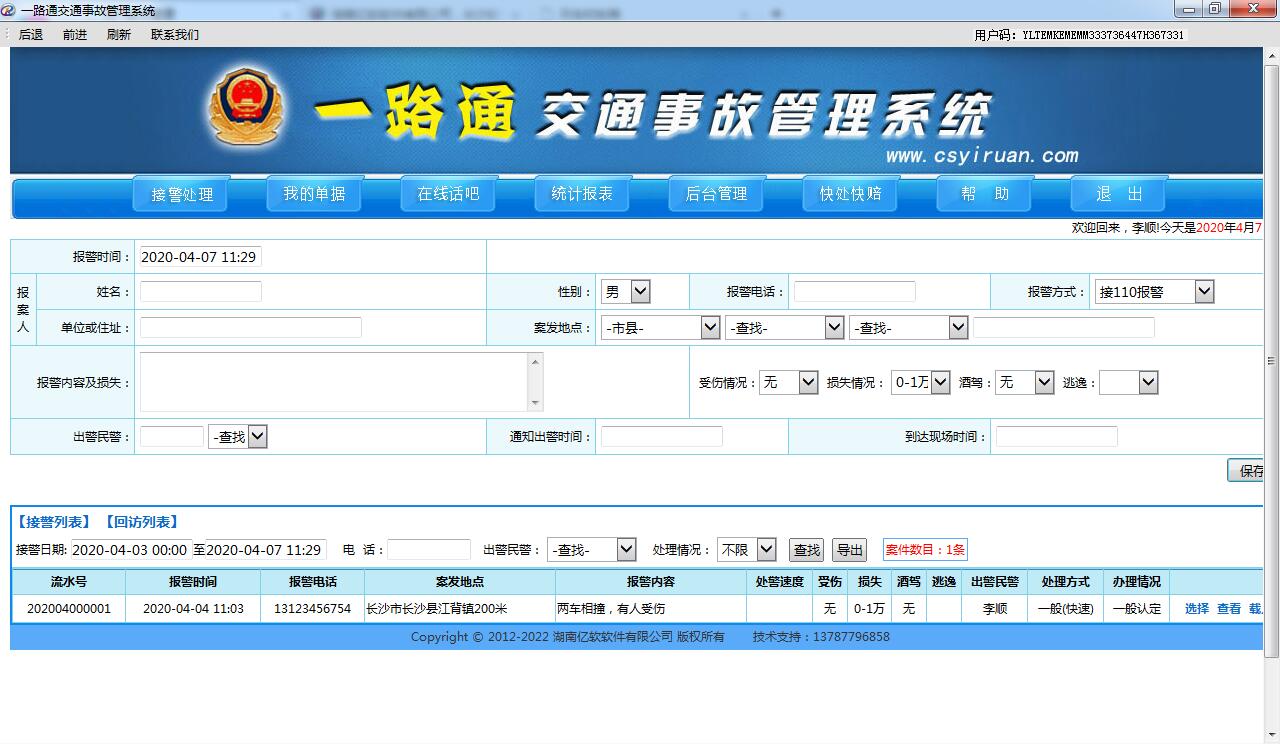Click the 姓名 name input field
This screenshot has width=1280, height=744.
pyautogui.click(x=200, y=291)
